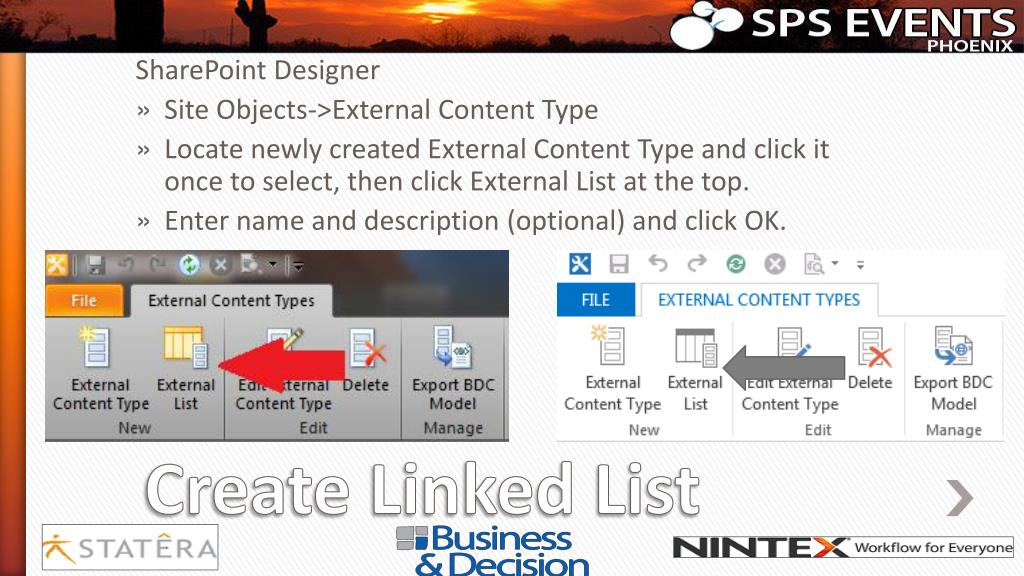Click the Stop icon in the dark toolbar
This screenshot has height=576, width=1024.
[x=221, y=264]
